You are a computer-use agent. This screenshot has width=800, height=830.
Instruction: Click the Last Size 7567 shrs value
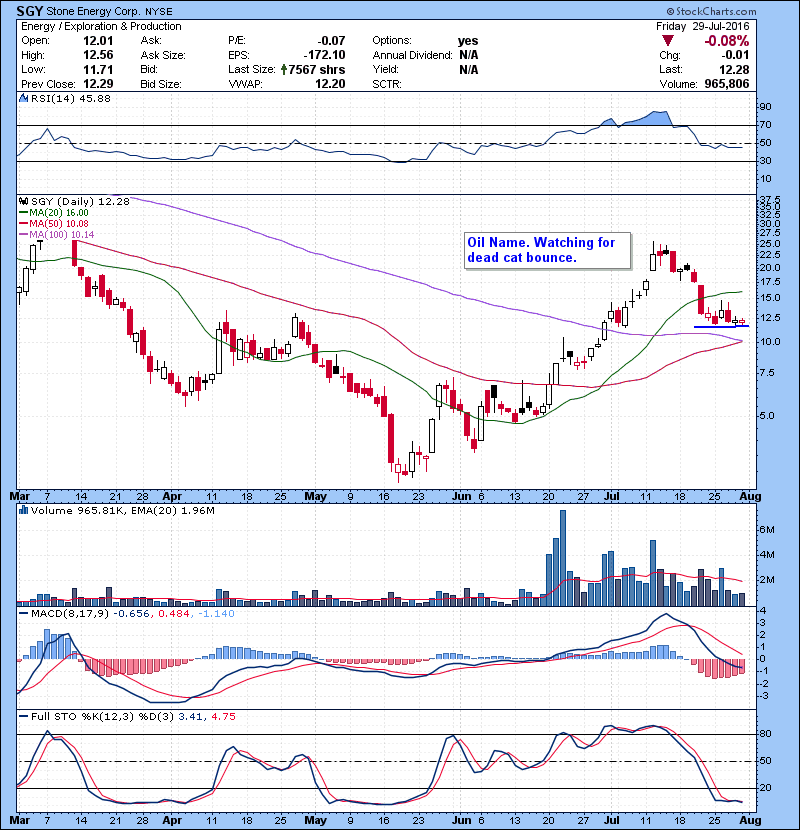(317, 69)
